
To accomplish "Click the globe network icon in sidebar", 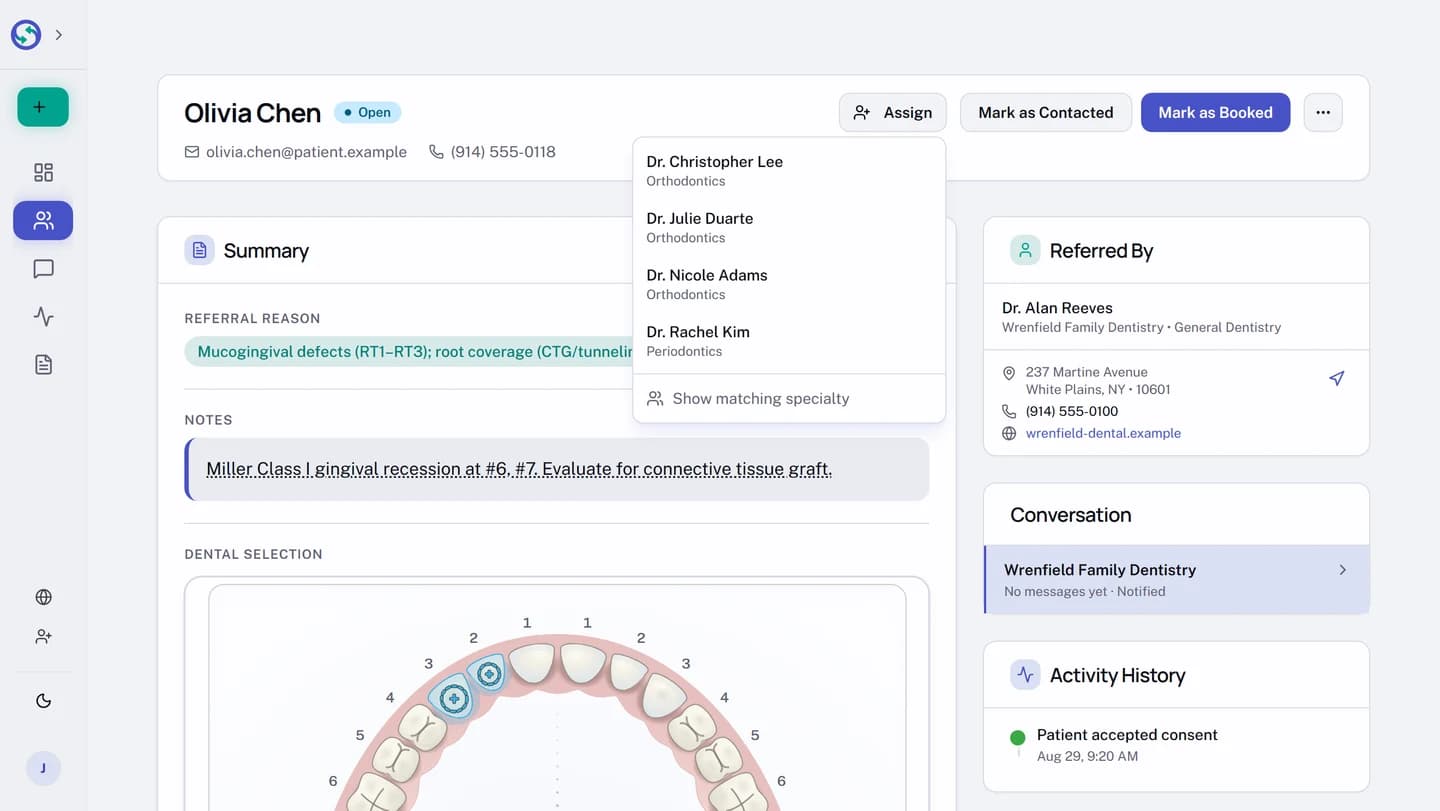I will [43, 597].
